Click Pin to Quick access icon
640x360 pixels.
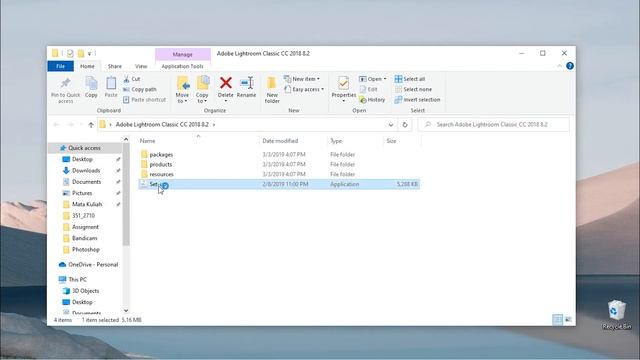point(65,84)
